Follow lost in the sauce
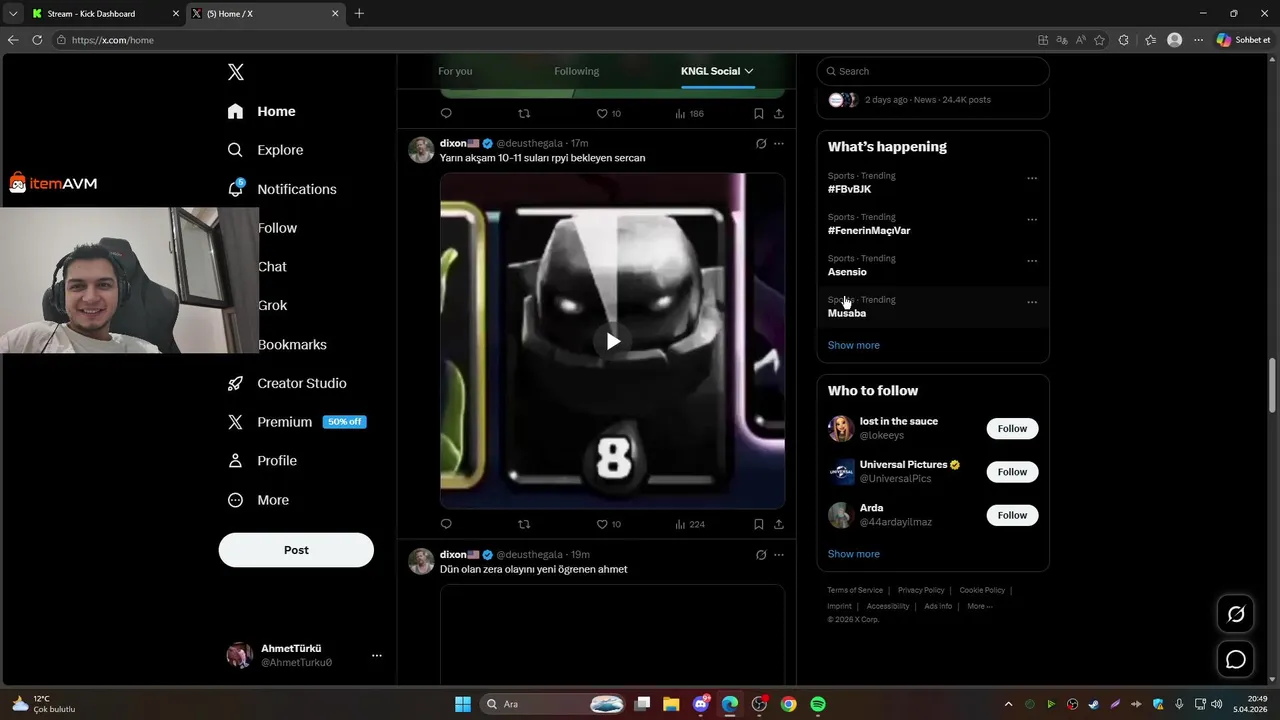 pyautogui.click(x=1012, y=428)
